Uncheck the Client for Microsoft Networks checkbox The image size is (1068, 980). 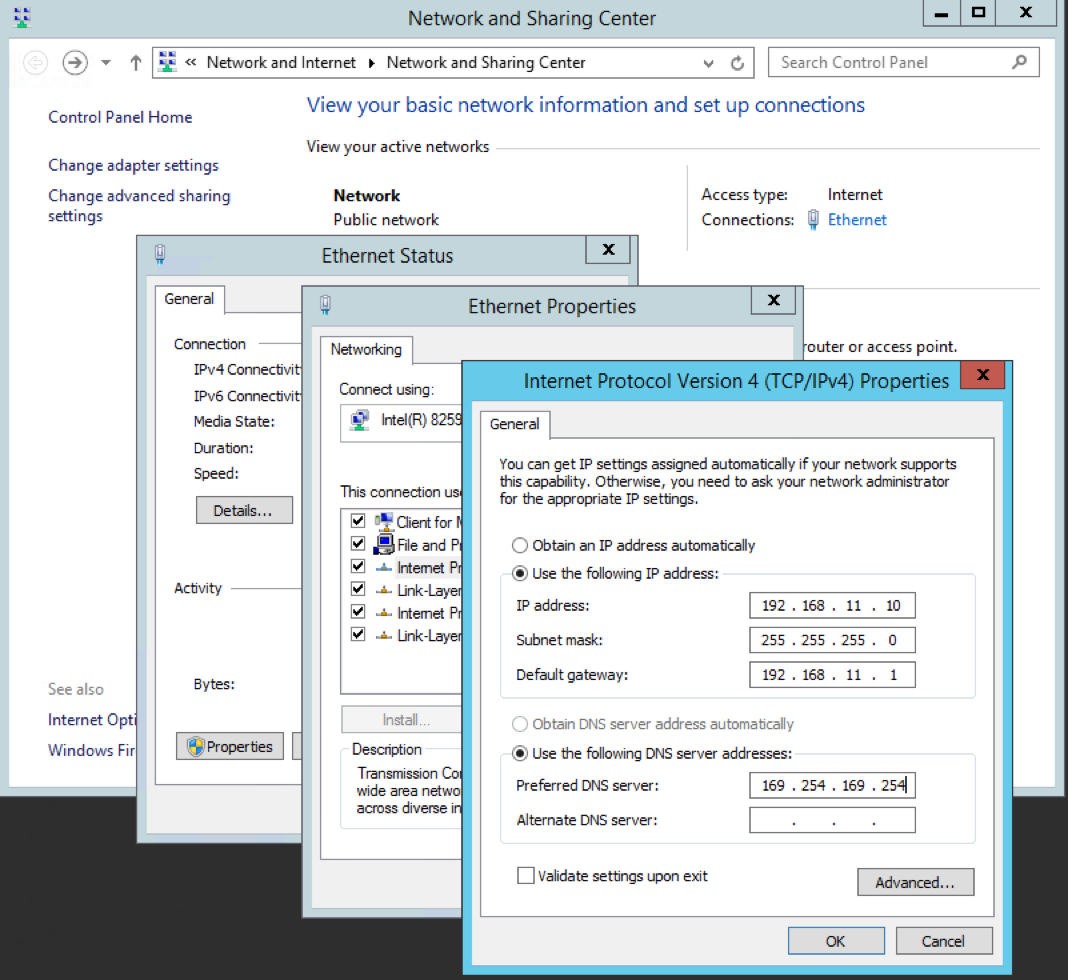pos(357,520)
